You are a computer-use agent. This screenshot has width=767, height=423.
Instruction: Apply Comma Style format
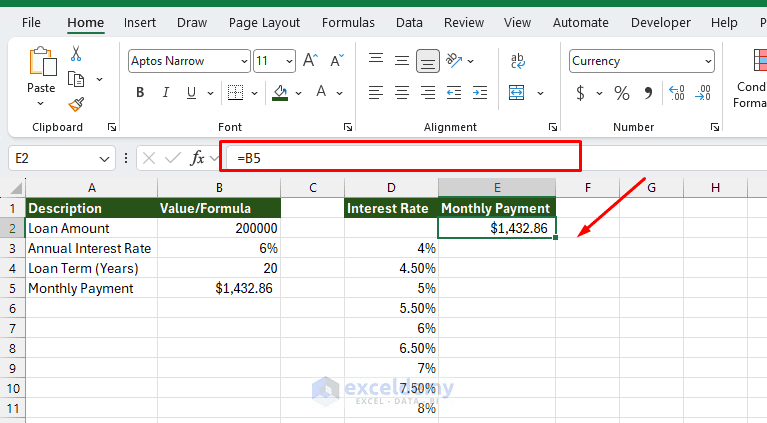(648, 92)
